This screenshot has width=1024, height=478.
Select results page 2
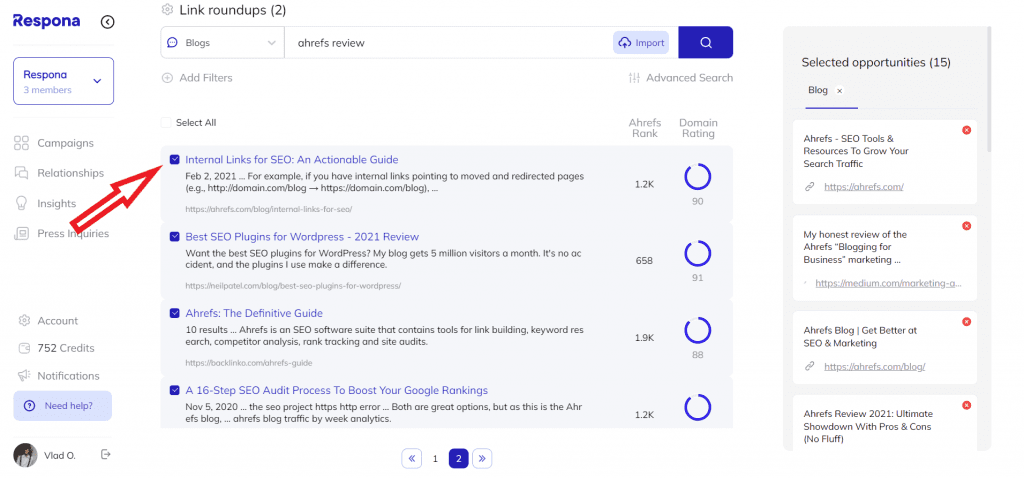point(458,458)
